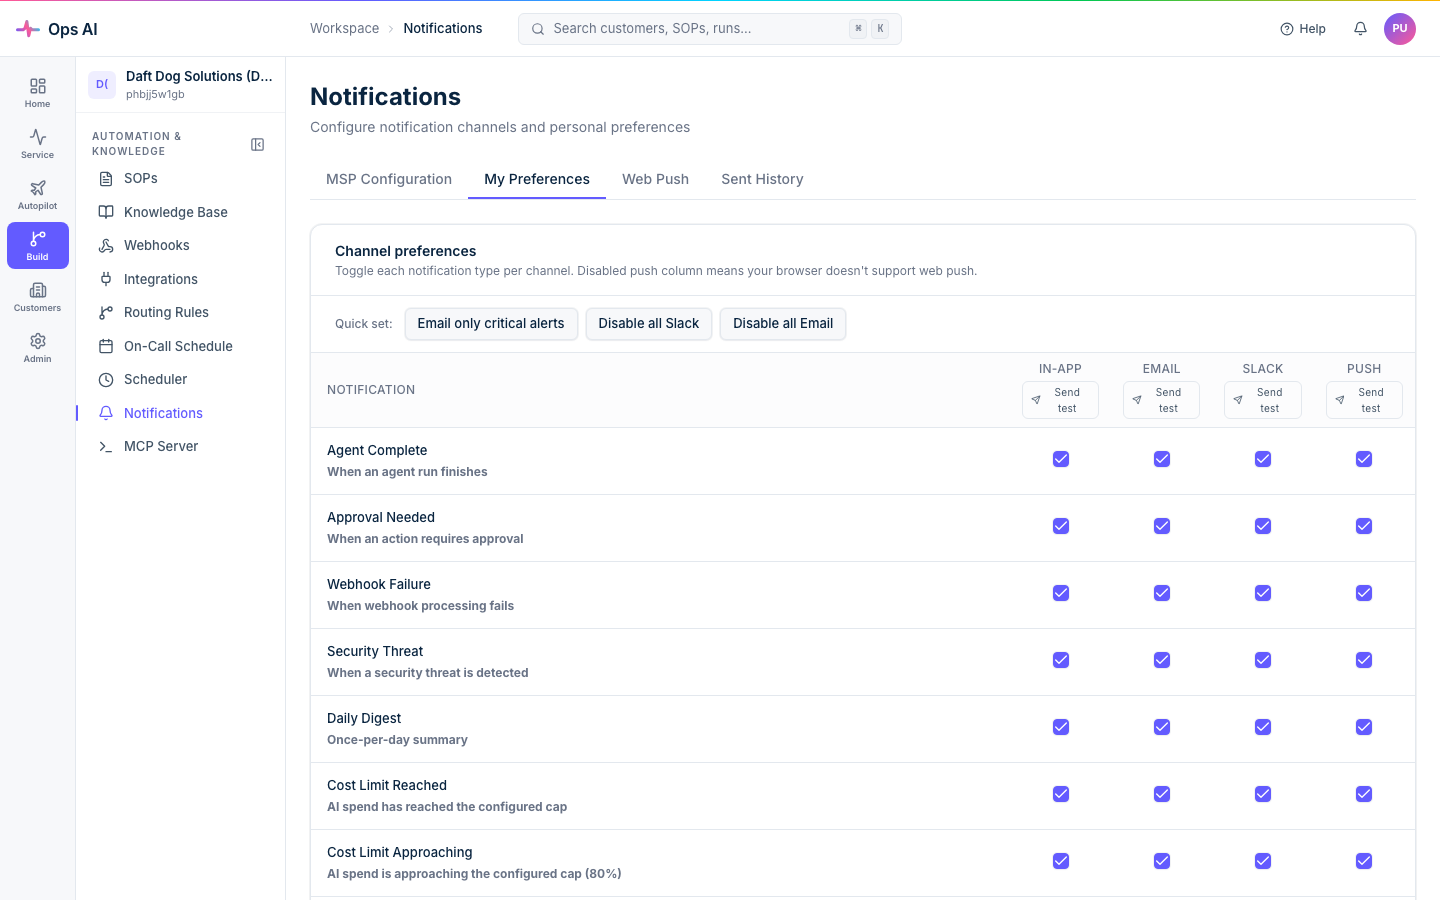Select the Build section icon
Viewport: 1440px width, 900px height.
pos(38,239)
